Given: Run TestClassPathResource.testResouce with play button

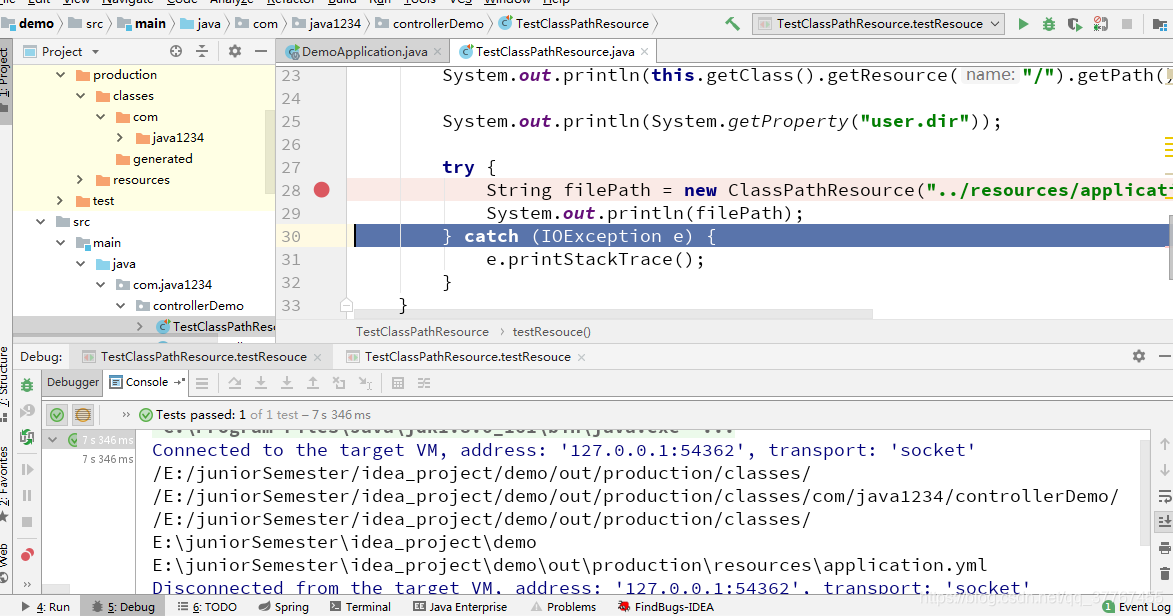Looking at the screenshot, I should [x=1023, y=24].
